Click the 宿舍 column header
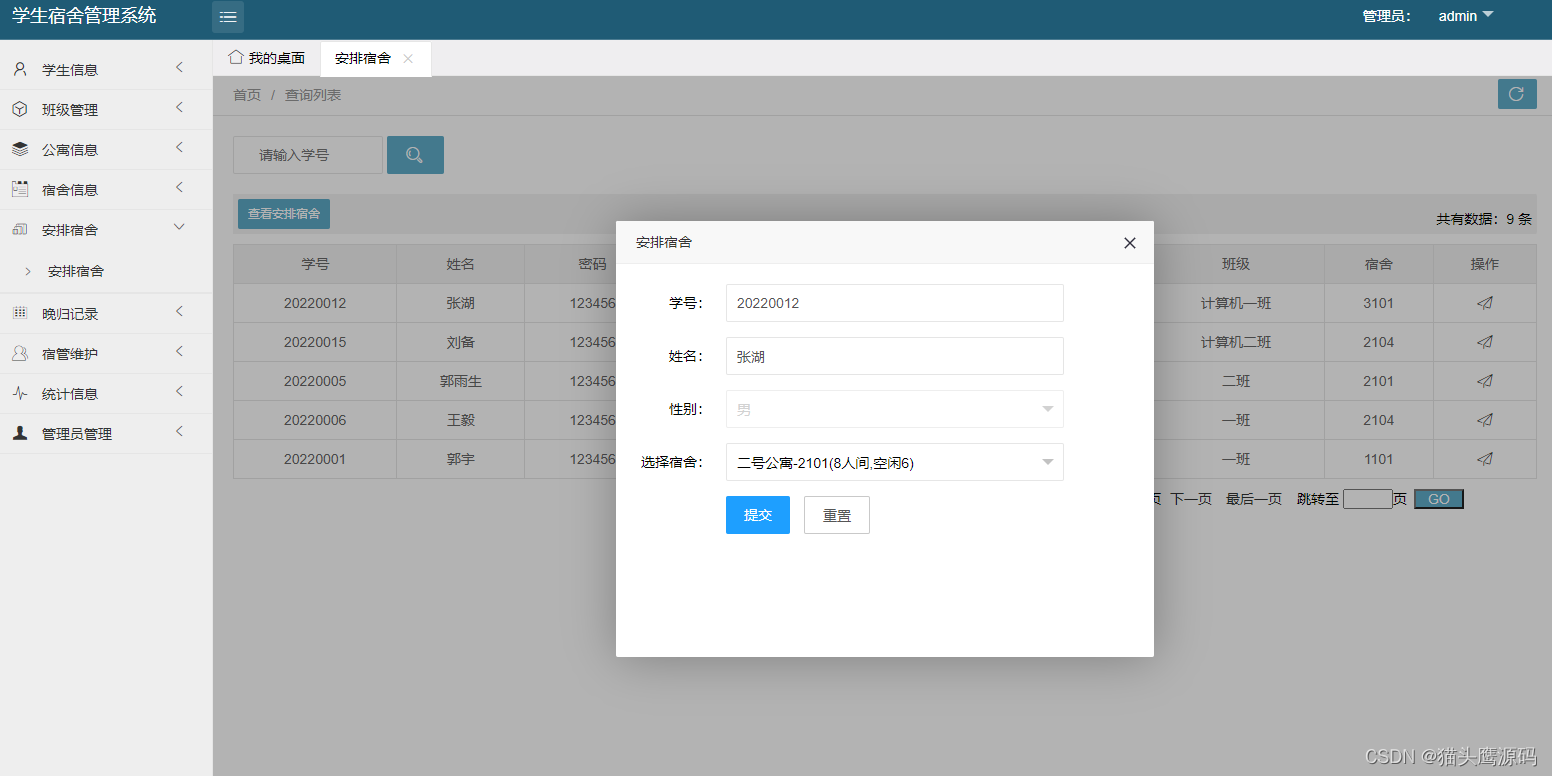This screenshot has width=1552, height=776. (1378, 264)
